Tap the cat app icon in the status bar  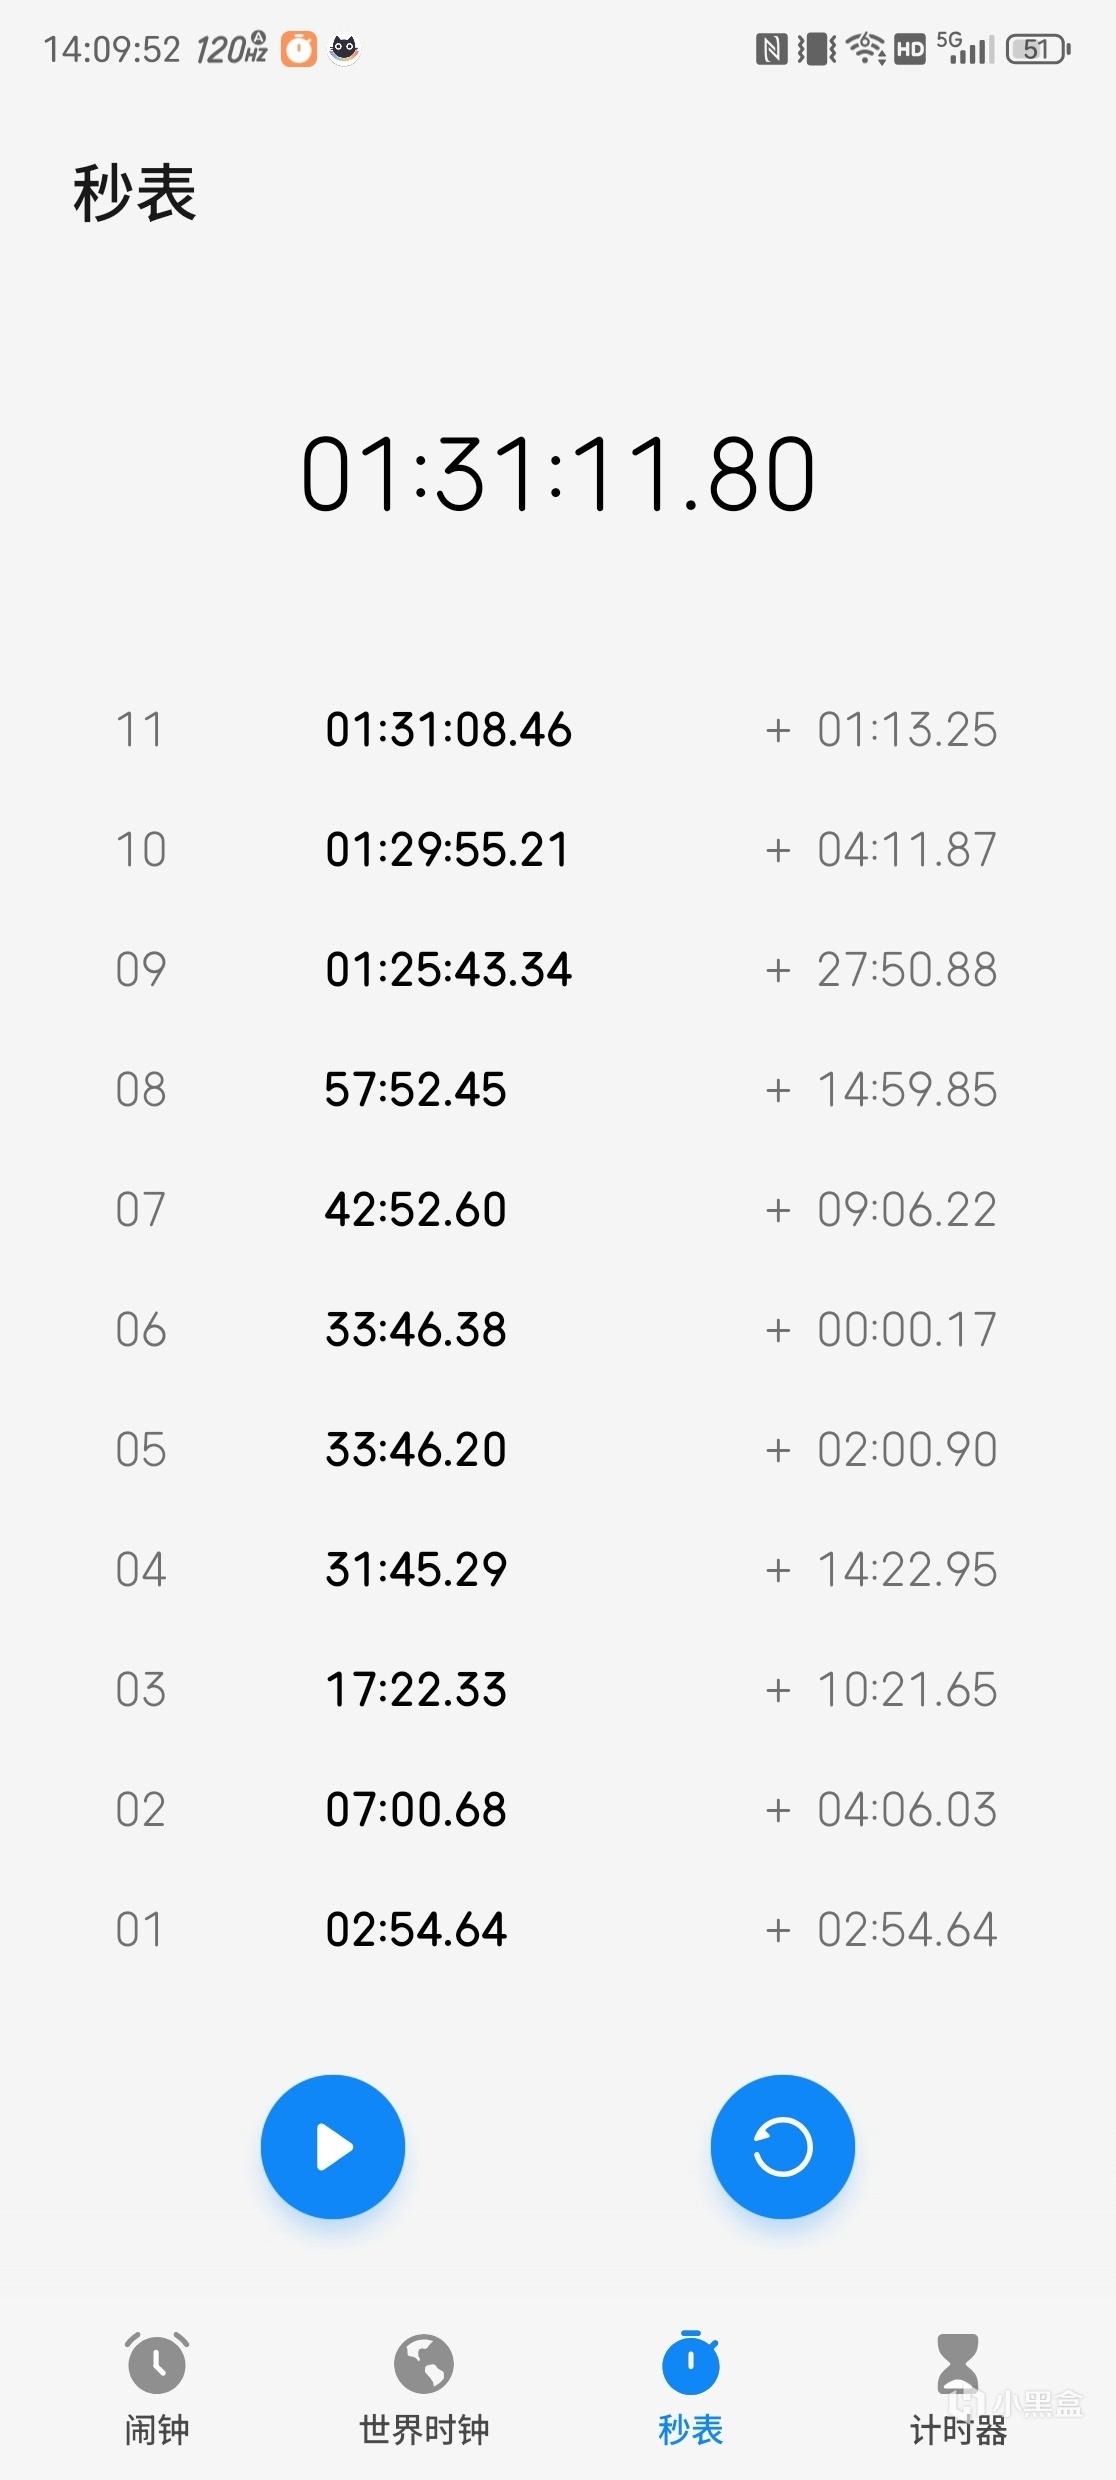coord(344,49)
